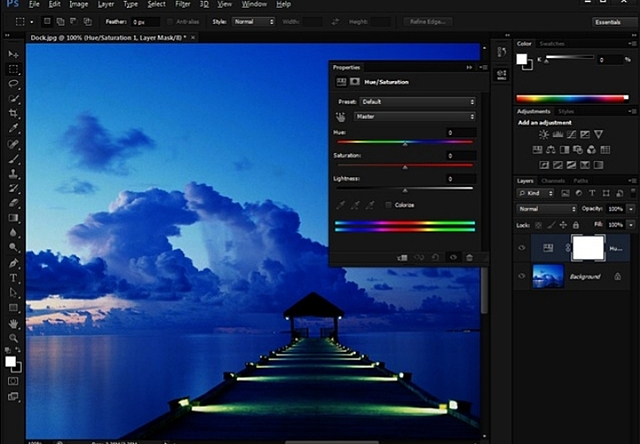Screen dimensions: 640x444
Task: Hide the Hue/Saturation adjustment layer
Action: tap(522, 248)
